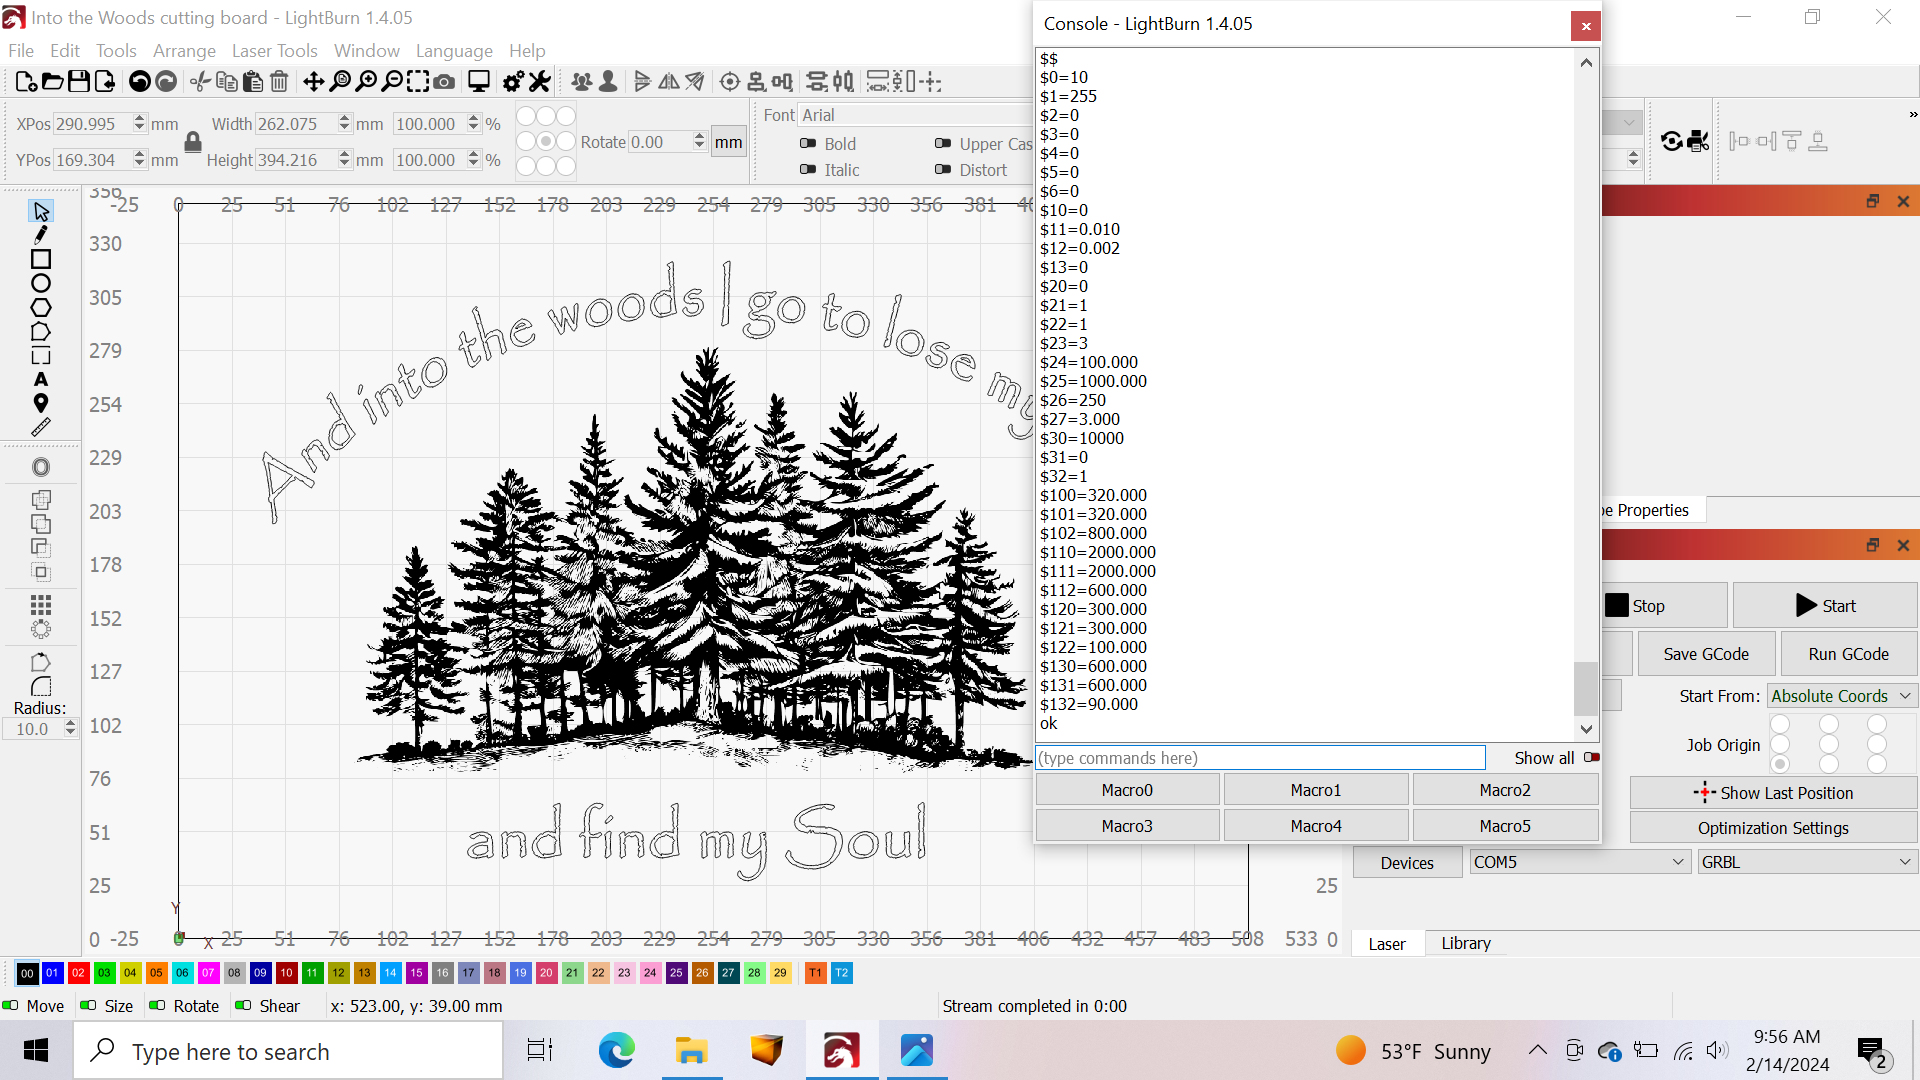Screen dimensions: 1920x1080
Task: Click the Save floppy disk icon
Action: [x=79, y=82]
